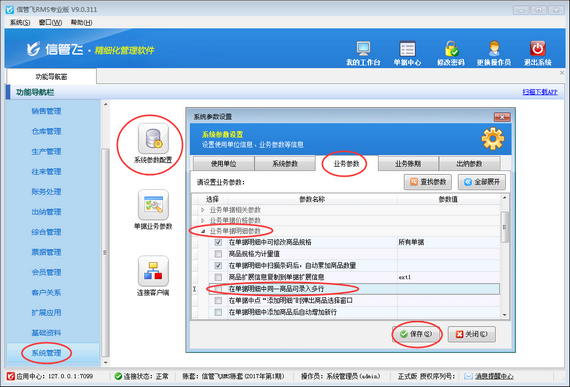Click the 全部展开 button
The image size is (570, 387).
click(482, 182)
